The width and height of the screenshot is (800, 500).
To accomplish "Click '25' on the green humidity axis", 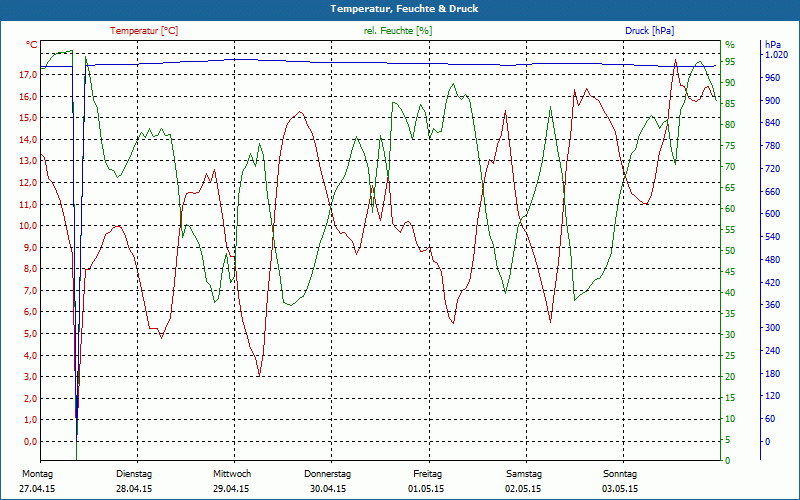I will pos(730,356).
